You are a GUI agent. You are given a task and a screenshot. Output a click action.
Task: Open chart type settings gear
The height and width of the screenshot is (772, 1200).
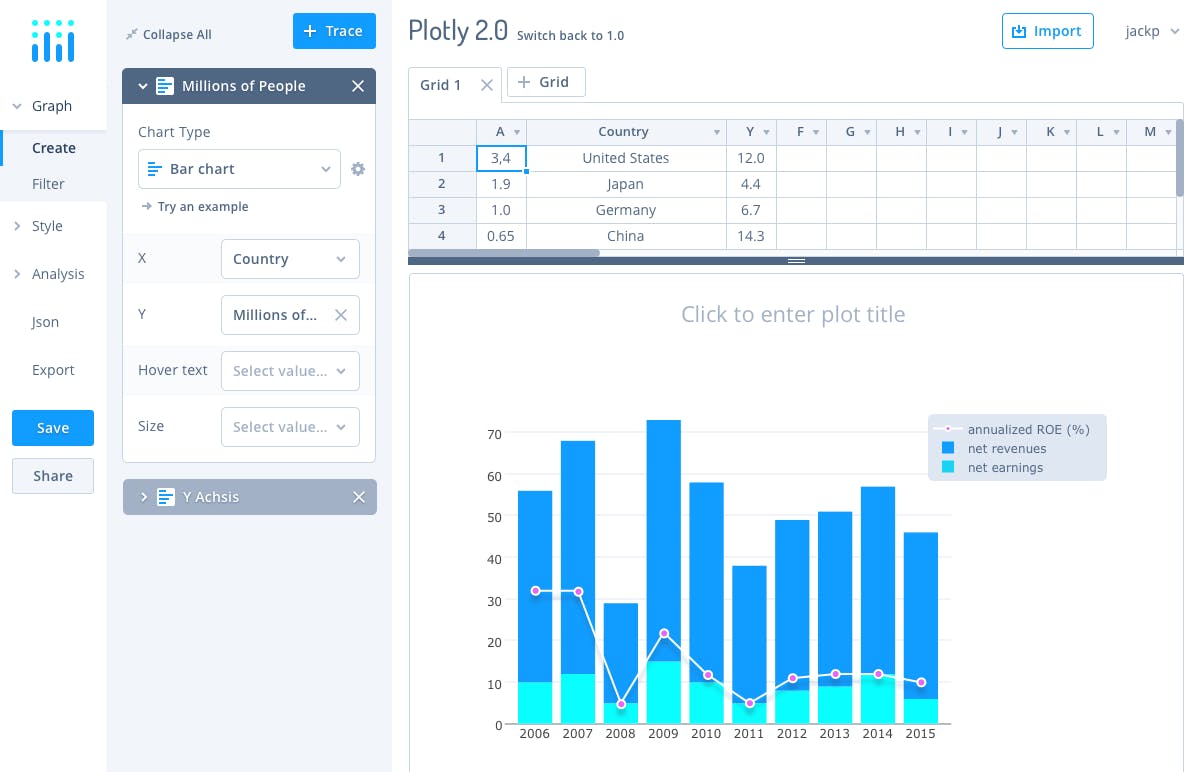click(x=358, y=169)
